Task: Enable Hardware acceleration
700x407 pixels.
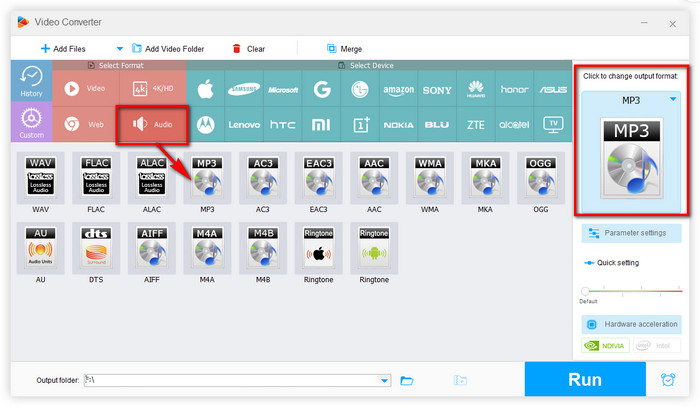Action: [631, 325]
